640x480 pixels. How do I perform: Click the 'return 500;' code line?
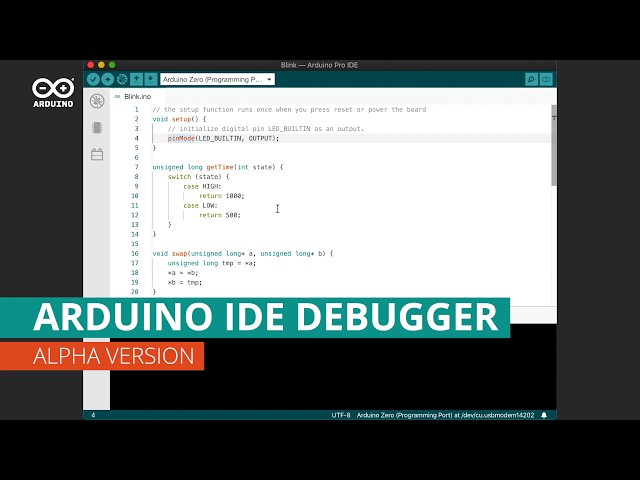tap(220, 215)
